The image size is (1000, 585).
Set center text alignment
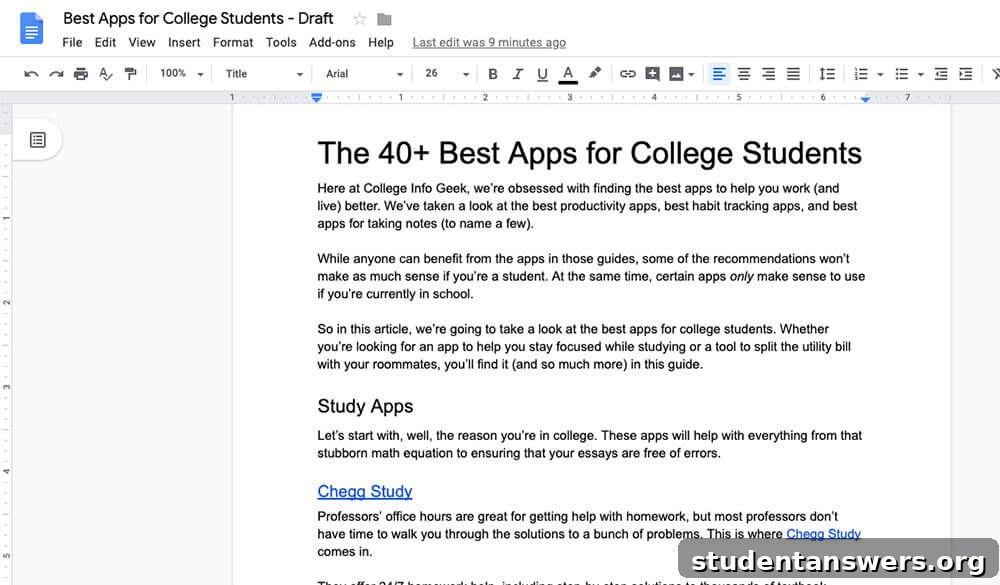click(x=744, y=74)
